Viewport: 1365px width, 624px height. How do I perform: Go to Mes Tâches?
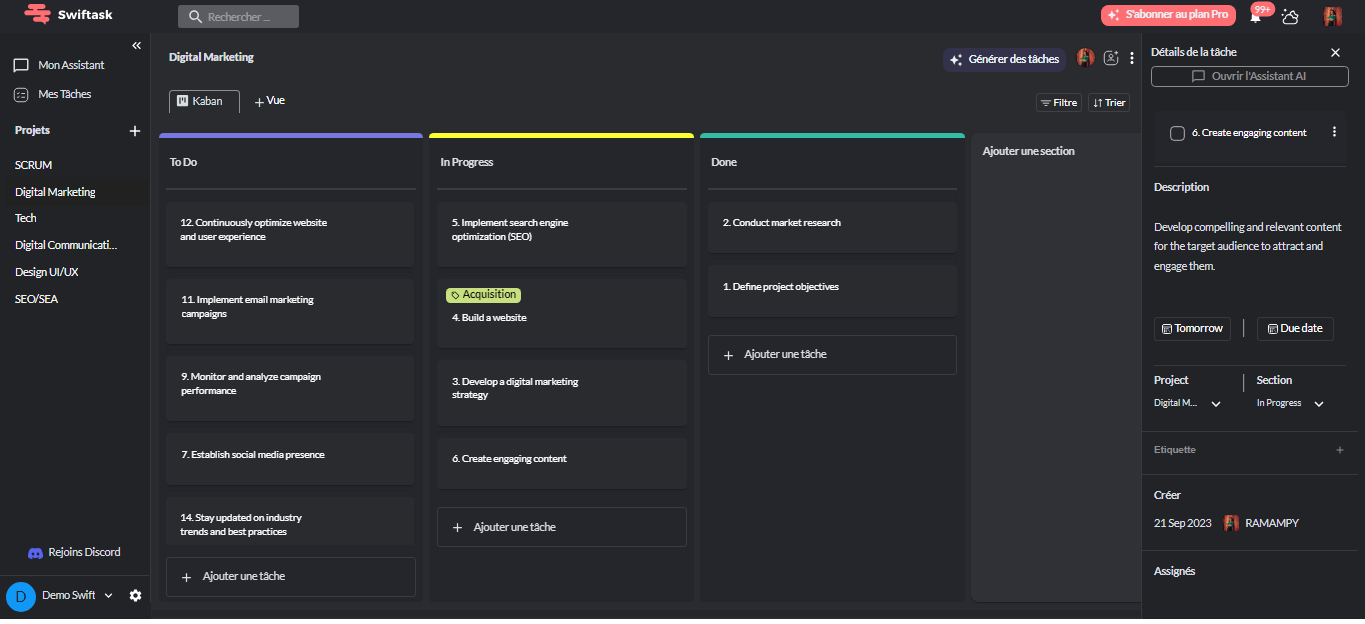coord(64,94)
